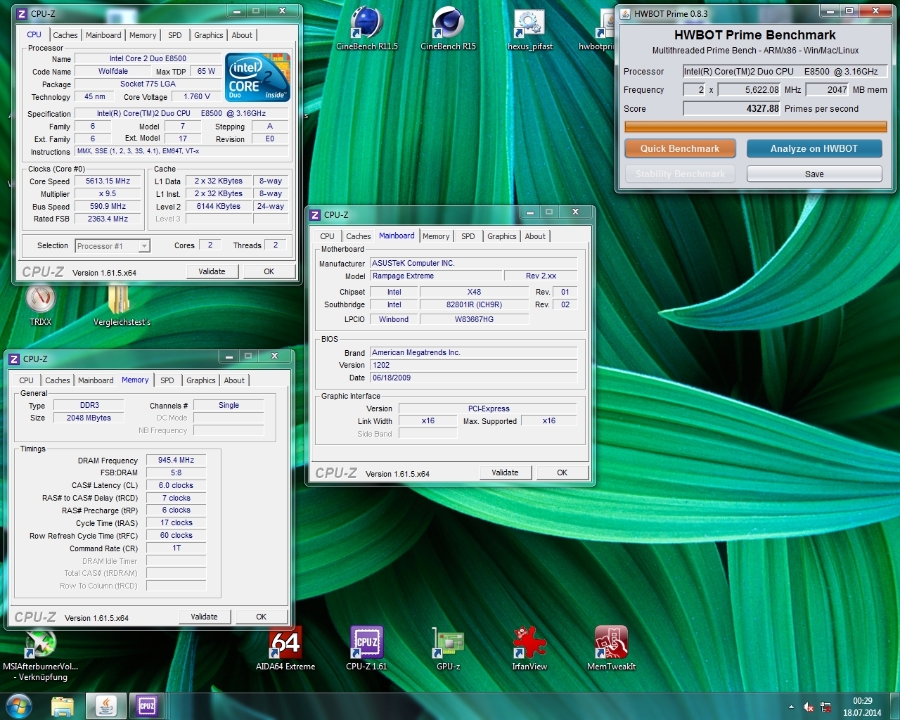
Task: Open CineBench R11.5 desktop shortcut
Action: [366, 28]
